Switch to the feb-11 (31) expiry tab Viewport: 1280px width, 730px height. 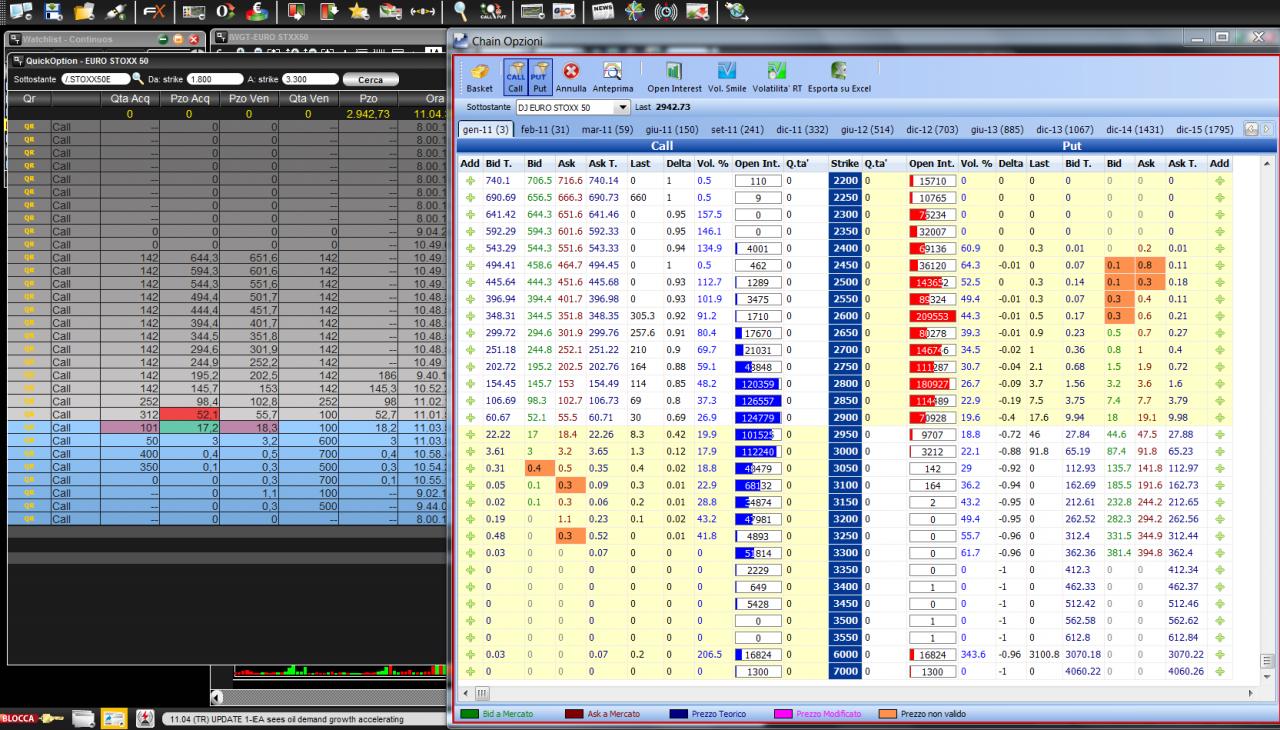click(544, 129)
